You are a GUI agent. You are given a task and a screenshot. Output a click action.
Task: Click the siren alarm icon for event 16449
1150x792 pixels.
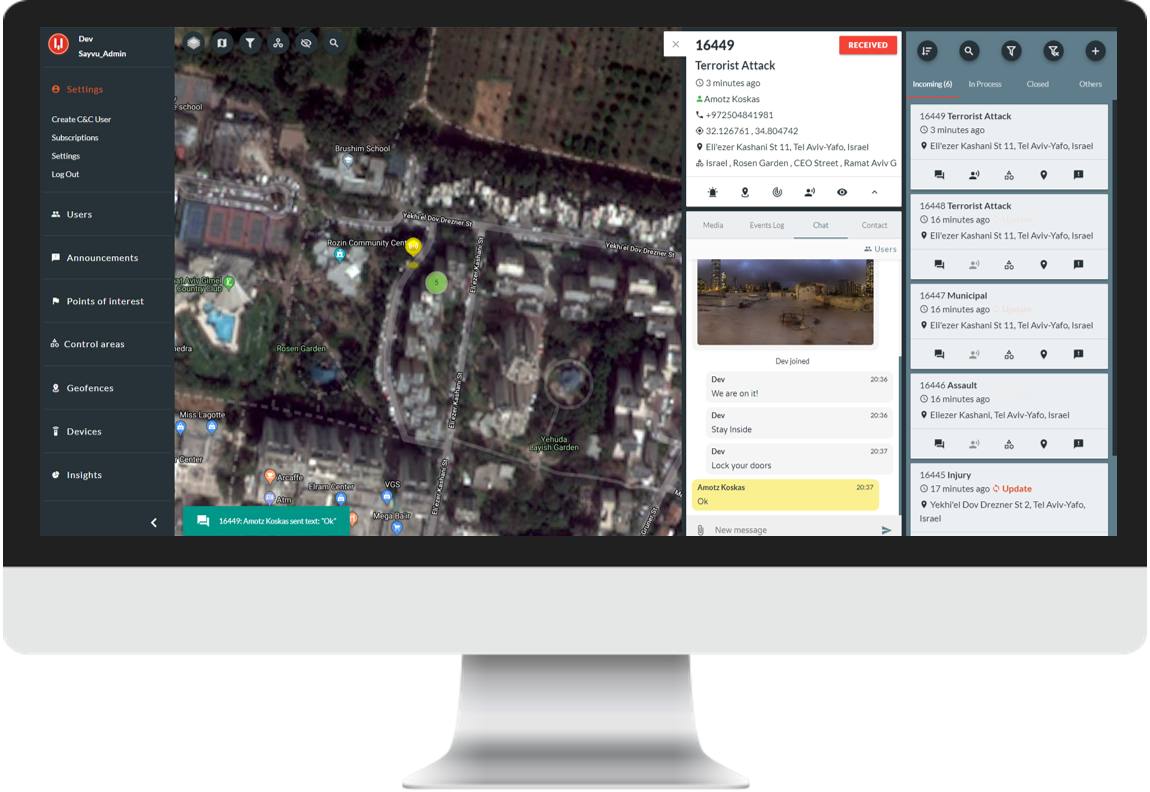tap(712, 192)
